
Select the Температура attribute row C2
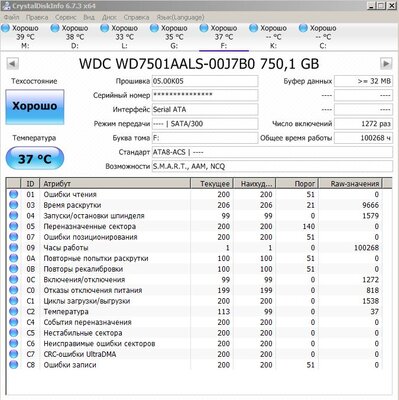pos(194,312)
